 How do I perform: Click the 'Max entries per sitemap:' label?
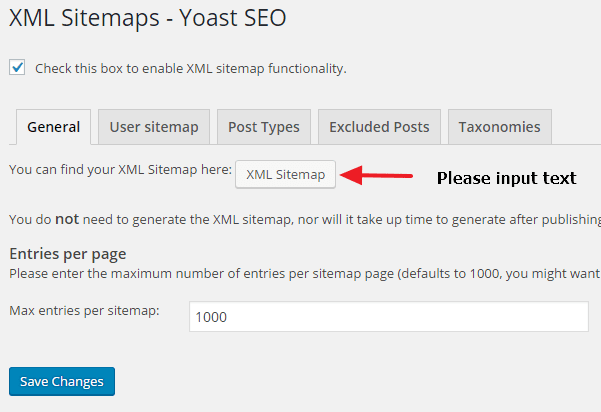click(85, 311)
